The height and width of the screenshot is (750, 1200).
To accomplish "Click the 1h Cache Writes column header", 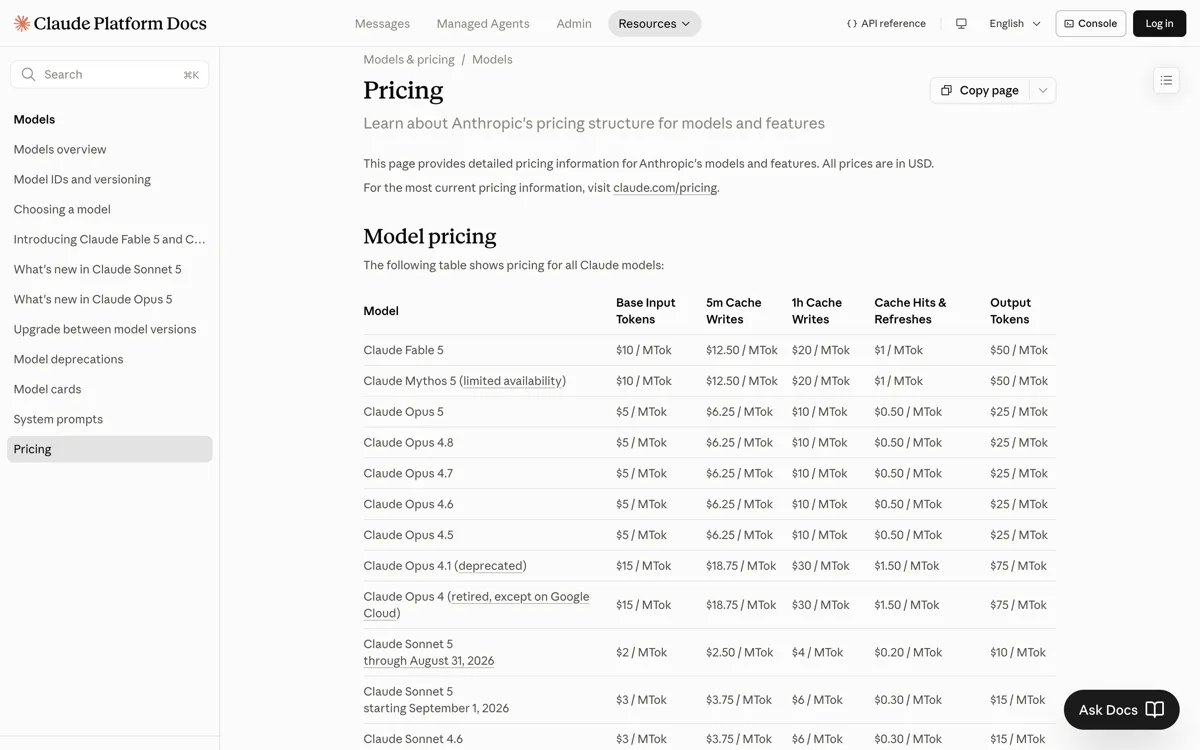I will 817,311.
